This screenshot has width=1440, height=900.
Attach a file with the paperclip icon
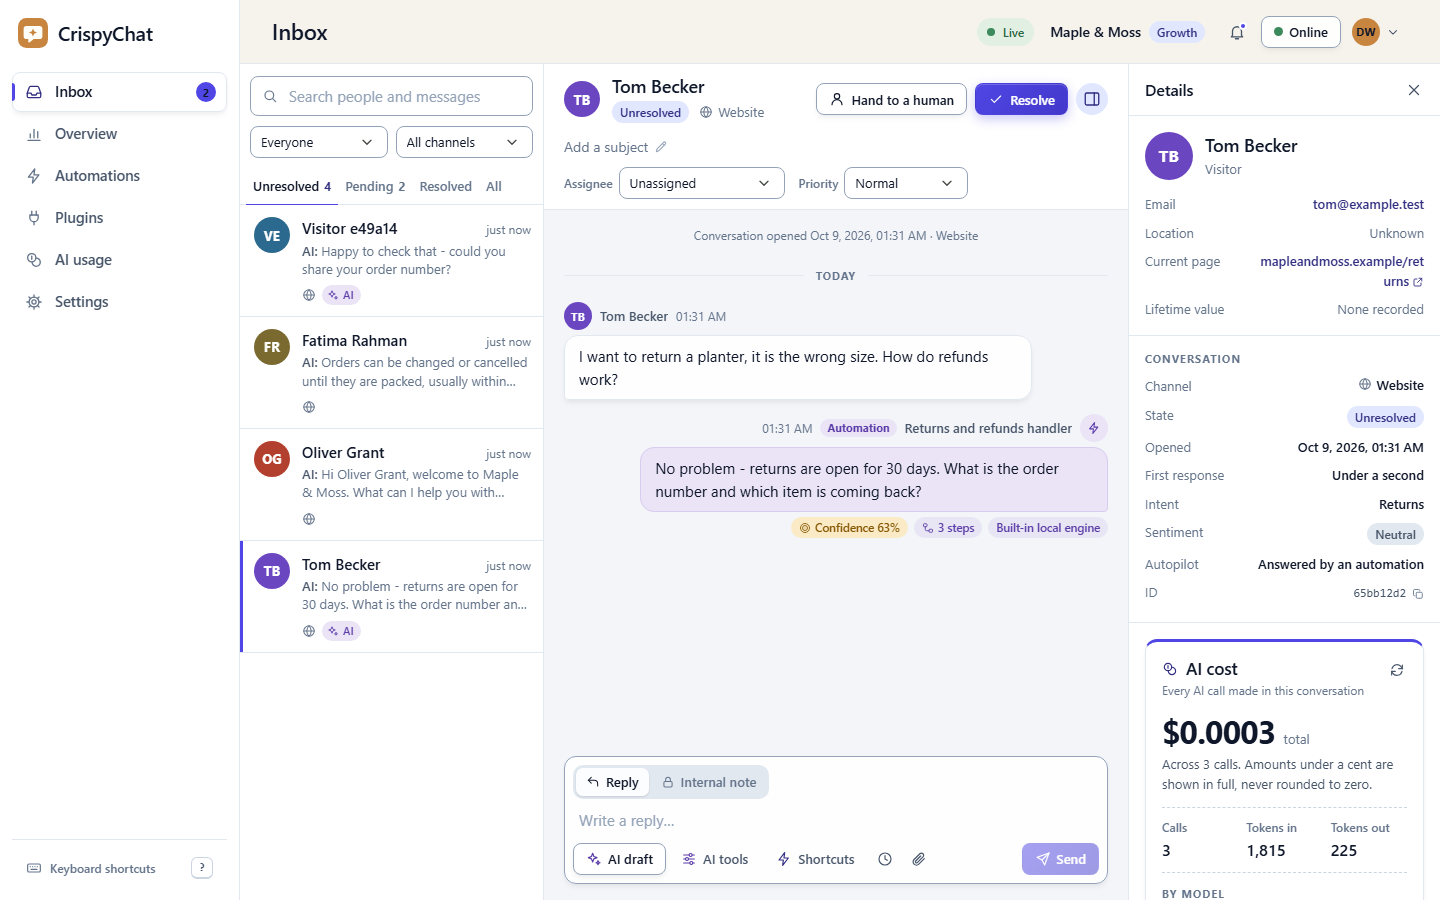point(919,859)
